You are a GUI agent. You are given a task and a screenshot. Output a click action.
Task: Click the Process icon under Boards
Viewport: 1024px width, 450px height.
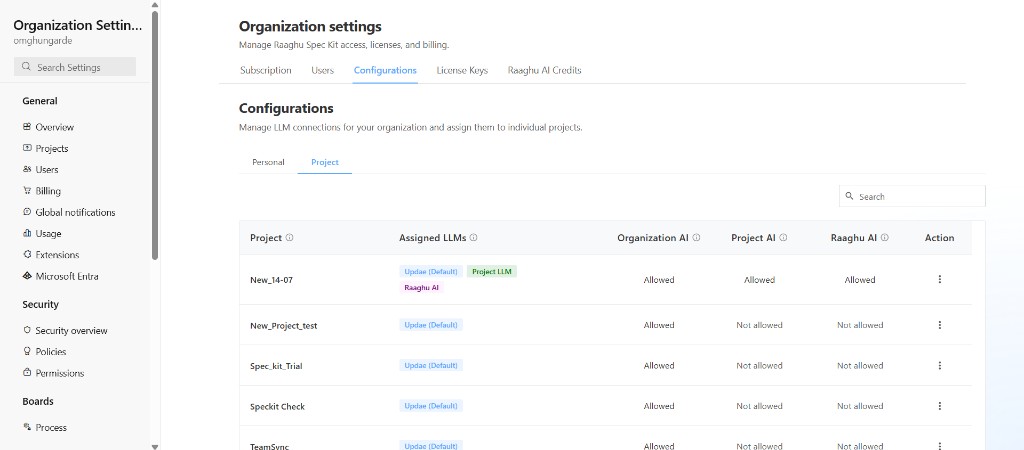tap(27, 427)
